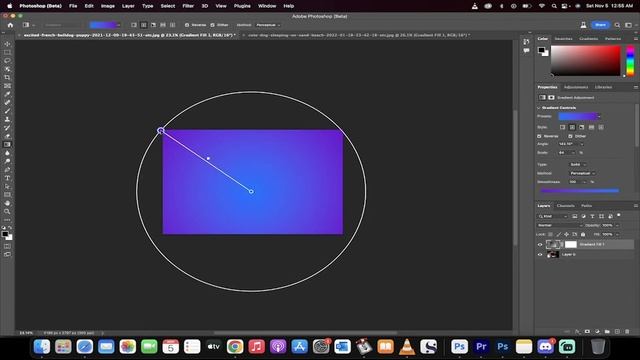Open Color panel options menu icon

(636, 39)
